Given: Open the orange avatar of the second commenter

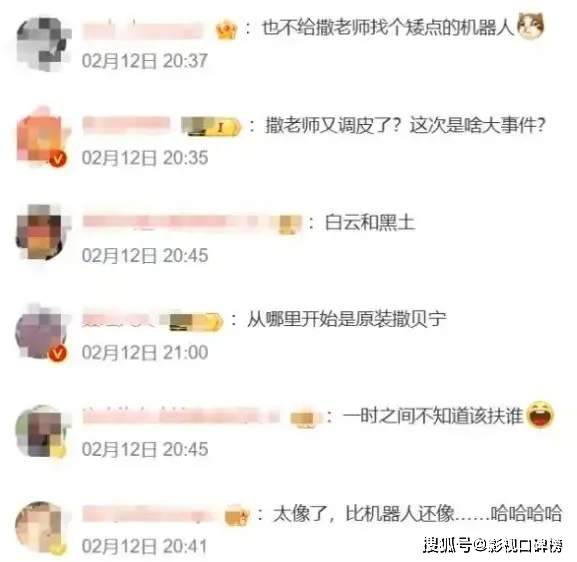Looking at the screenshot, I should [x=43, y=138].
